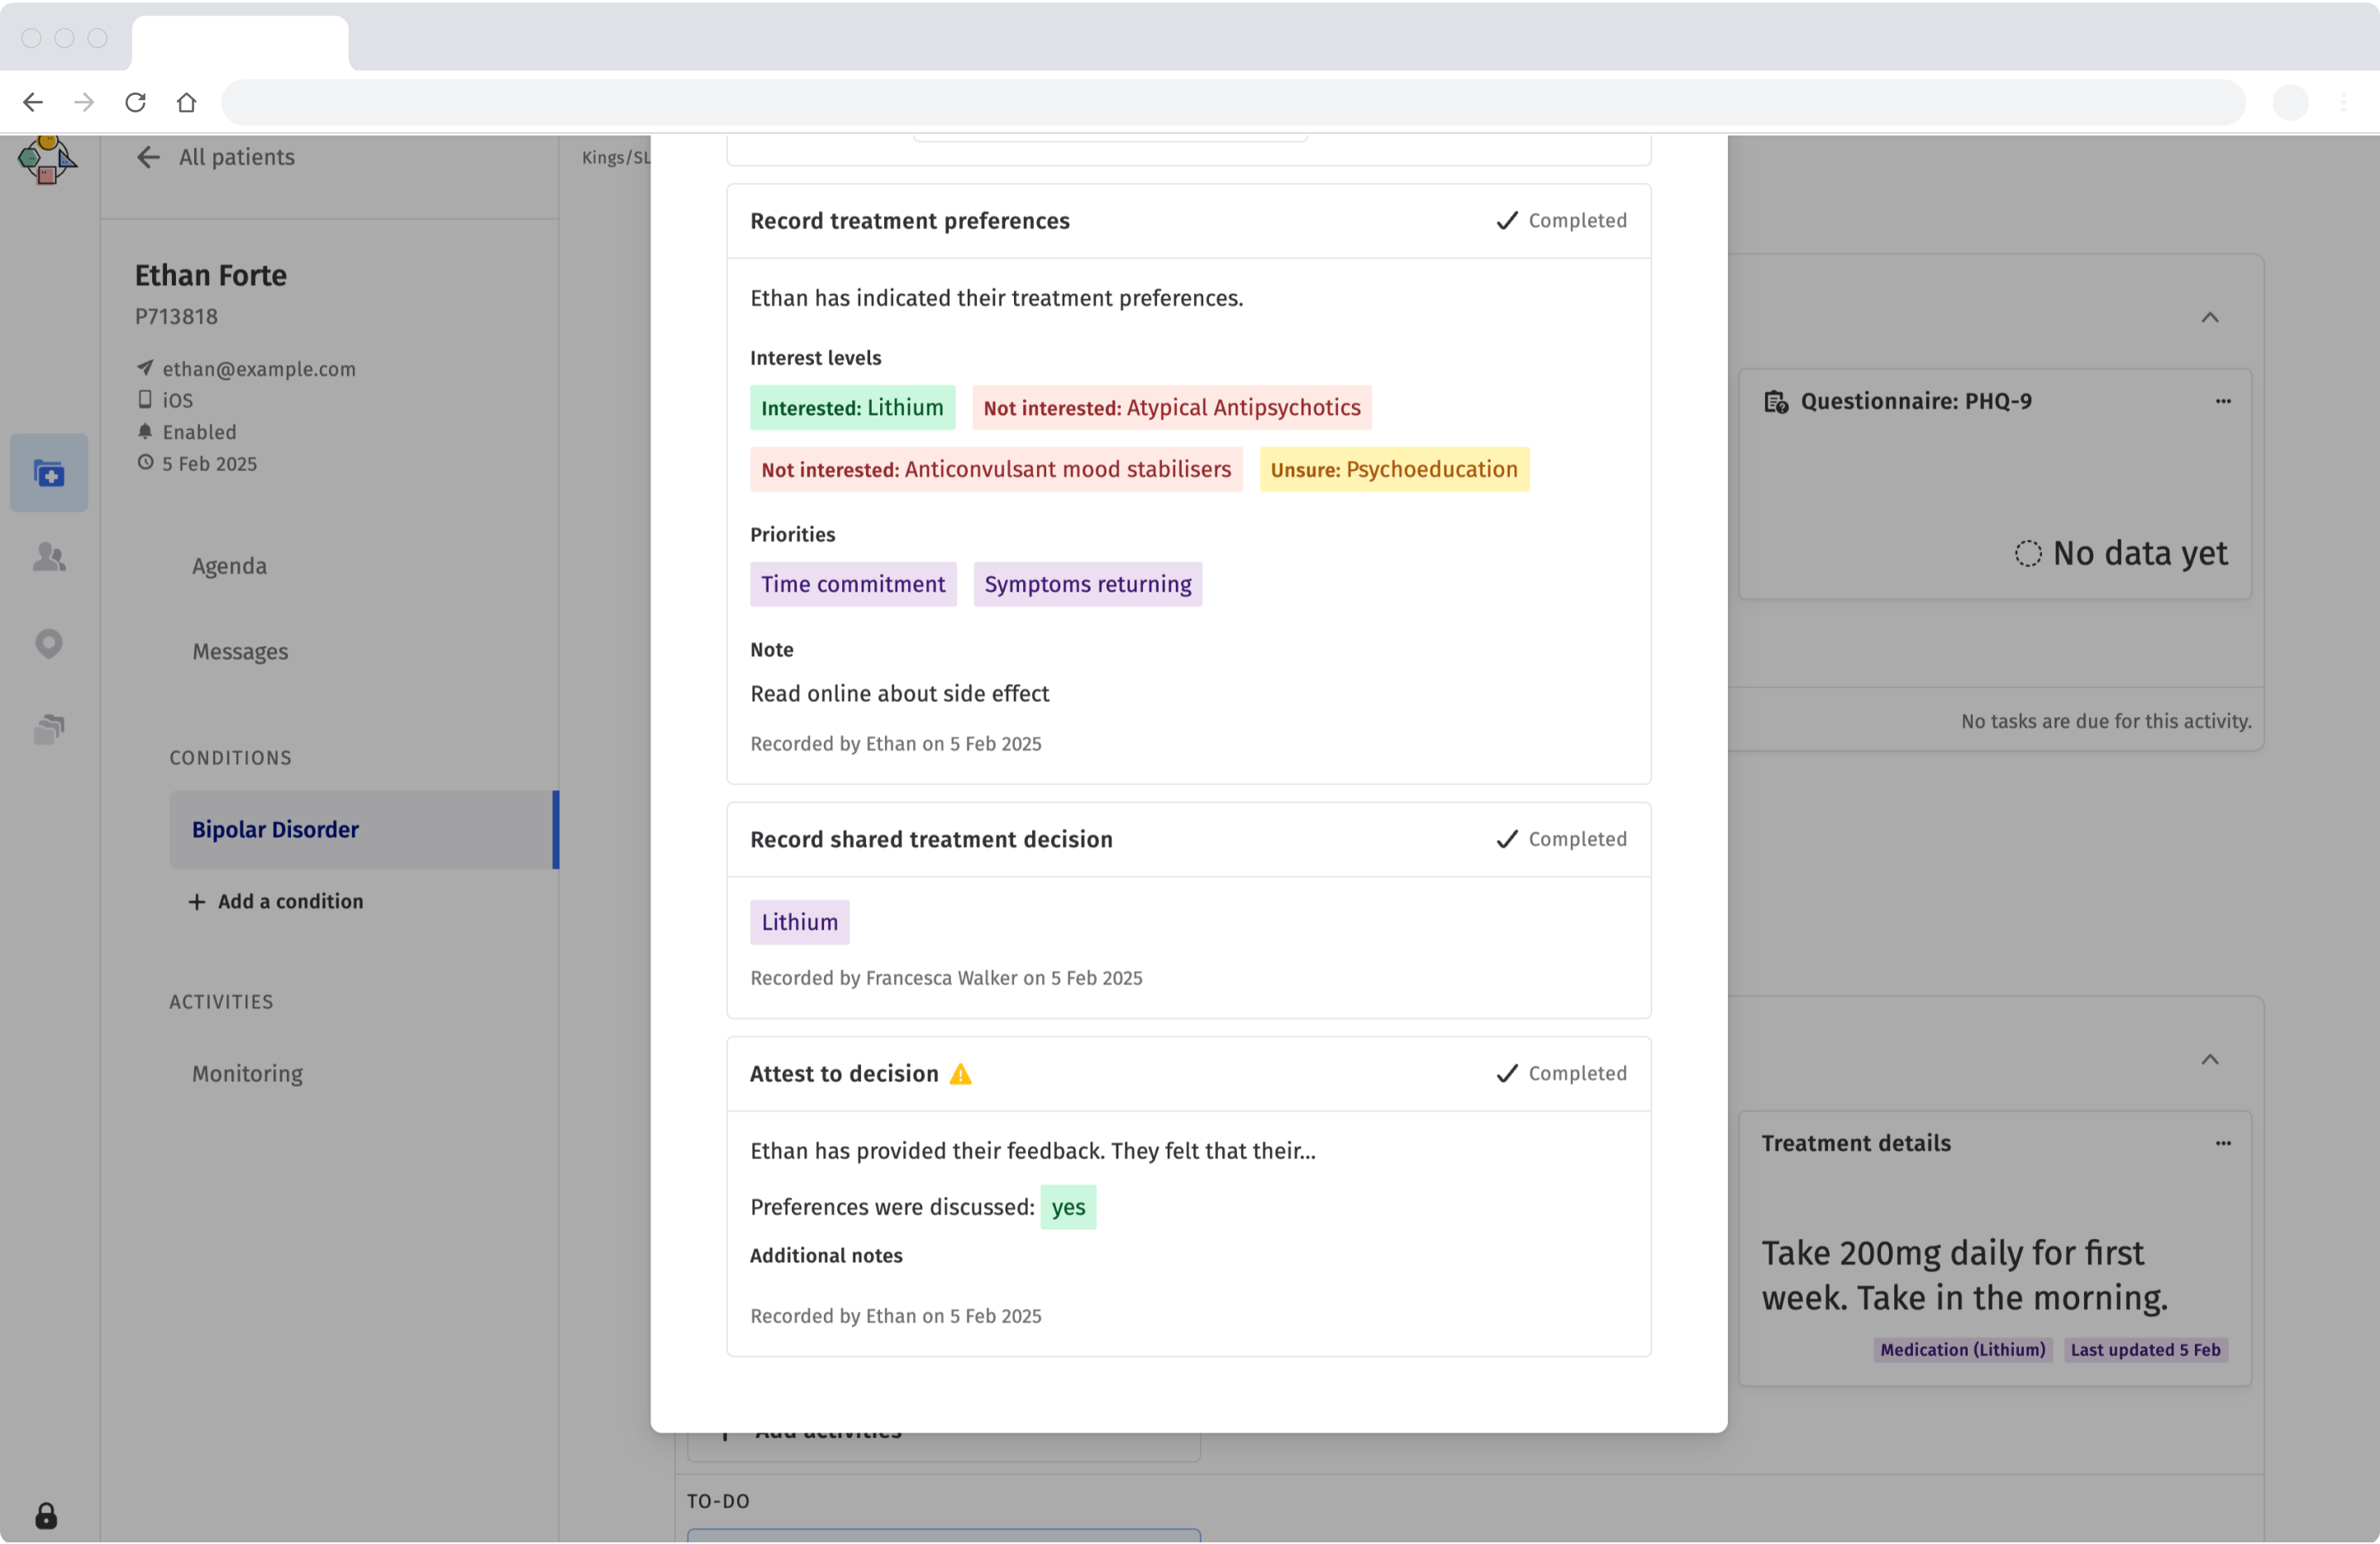Click the patient records sidebar icon
The width and height of the screenshot is (2380, 1544).
pyautogui.click(x=49, y=473)
